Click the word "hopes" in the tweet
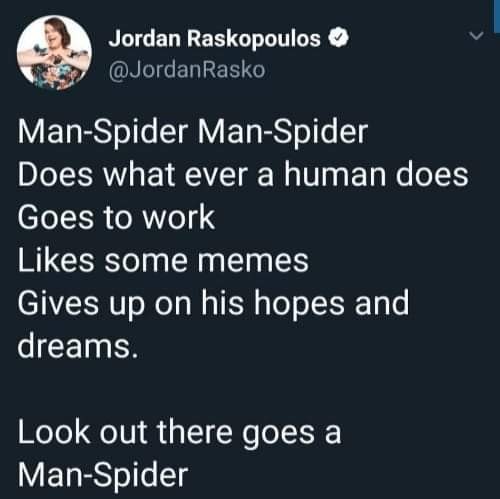The image size is (500, 499). coord(299,304)
